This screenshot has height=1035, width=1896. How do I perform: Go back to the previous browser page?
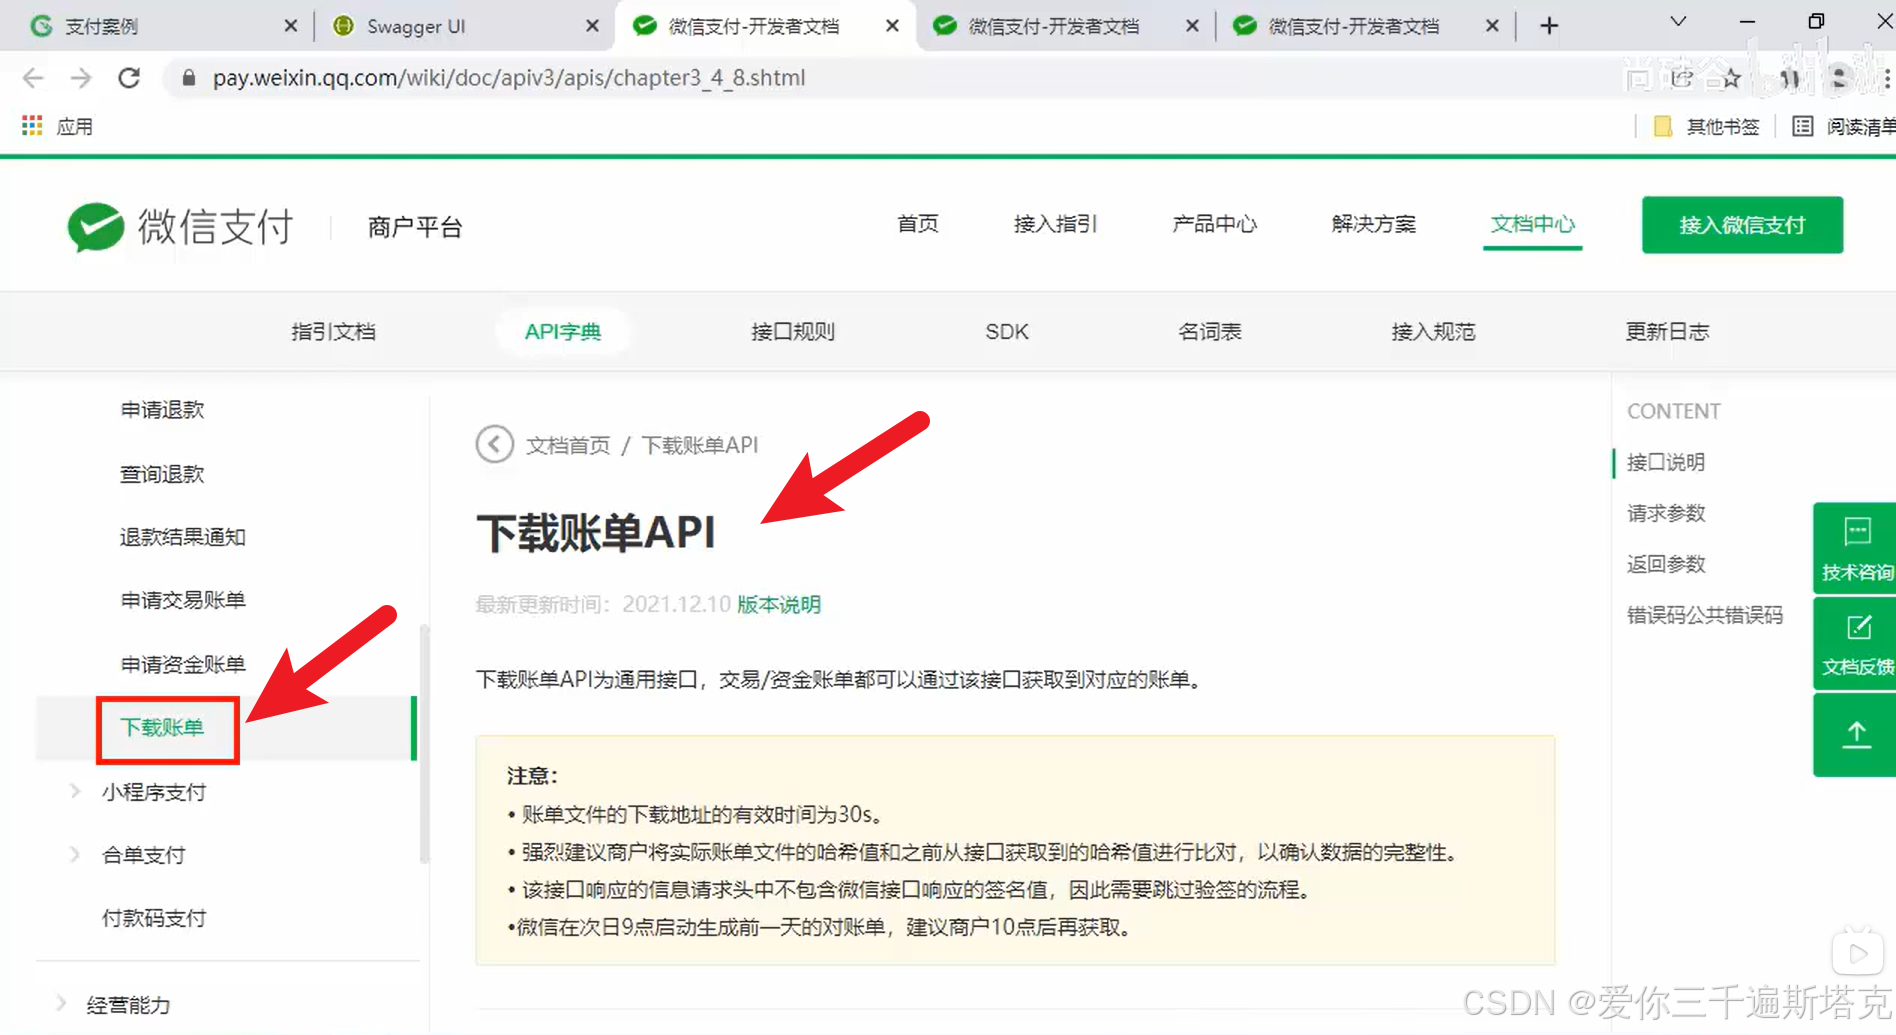point(32,78)
